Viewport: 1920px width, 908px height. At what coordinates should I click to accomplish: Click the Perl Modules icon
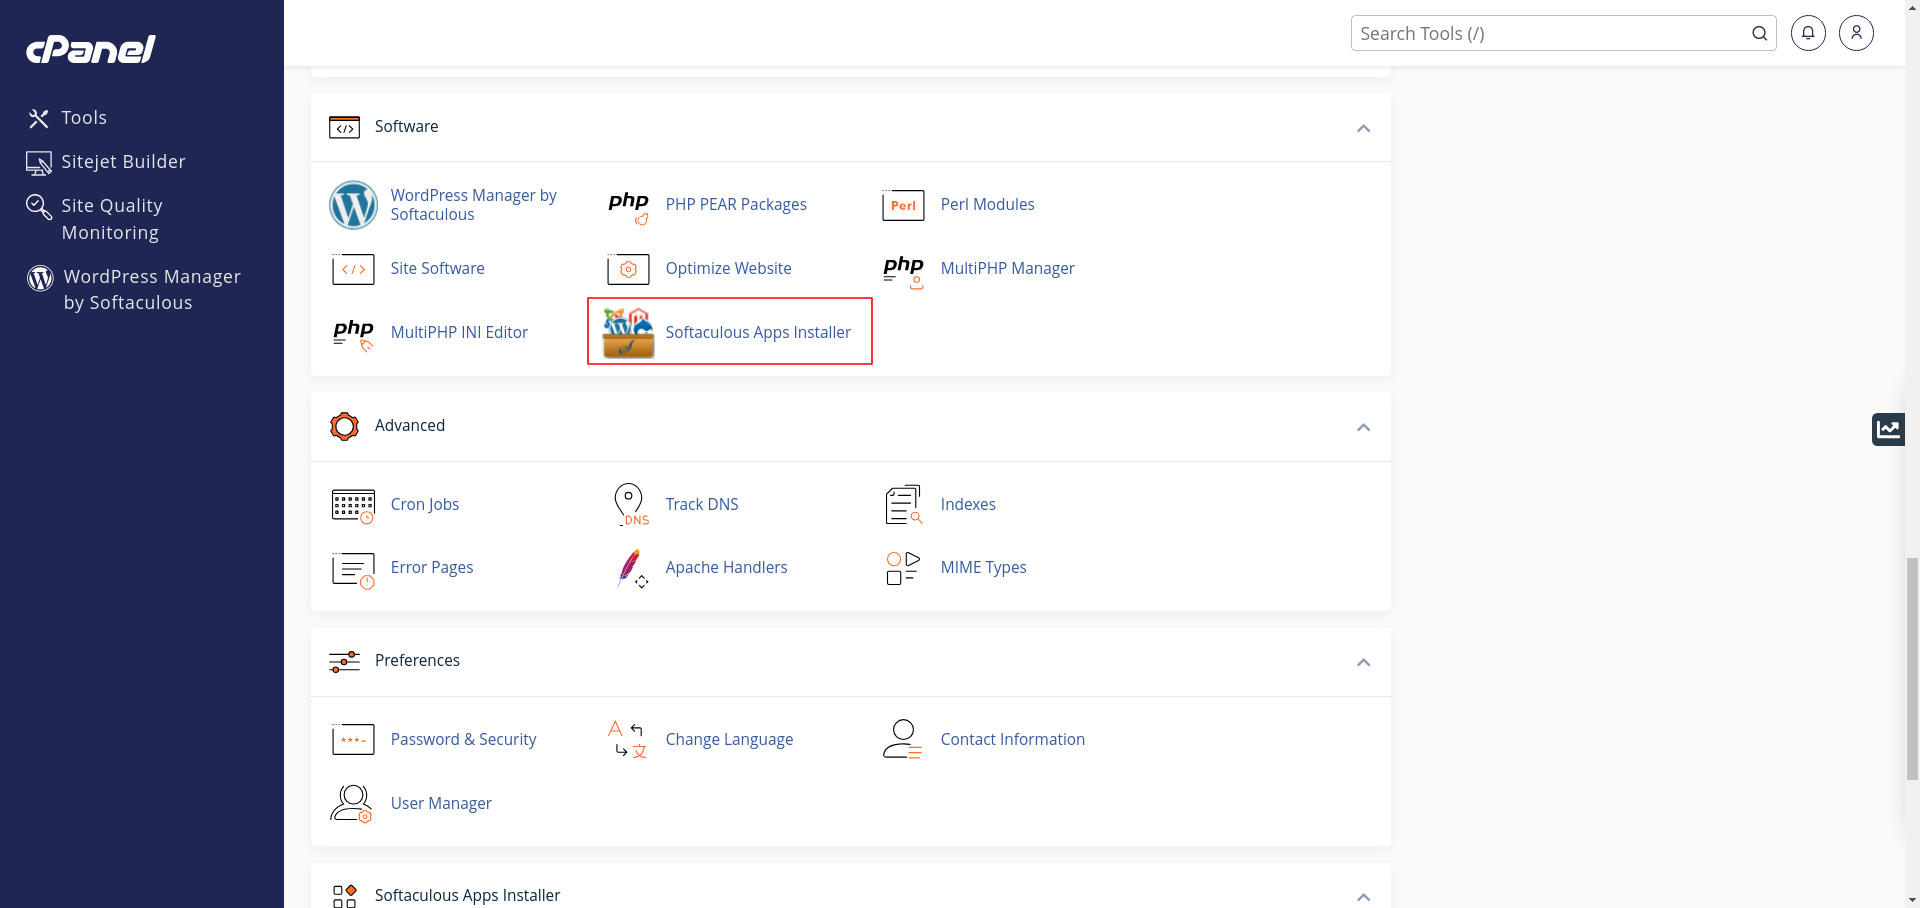coord(903,205)
